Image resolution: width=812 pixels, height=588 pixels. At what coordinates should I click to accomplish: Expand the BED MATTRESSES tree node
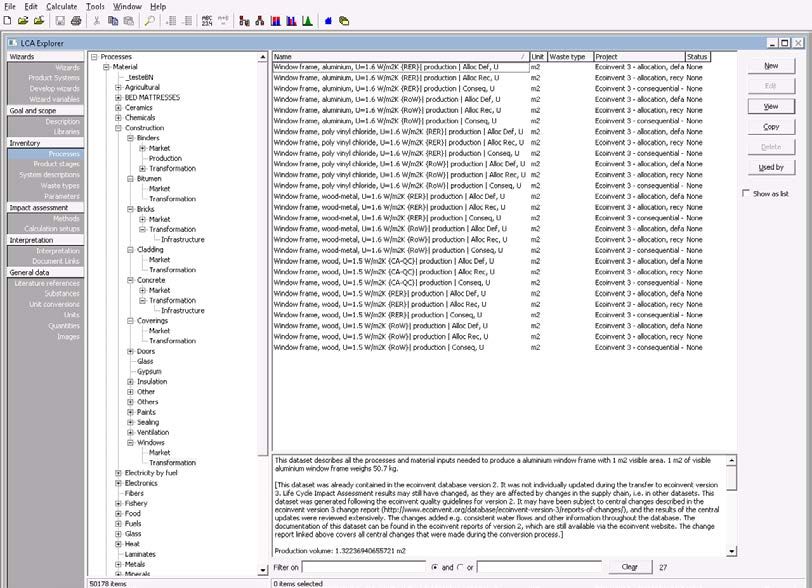118,97
